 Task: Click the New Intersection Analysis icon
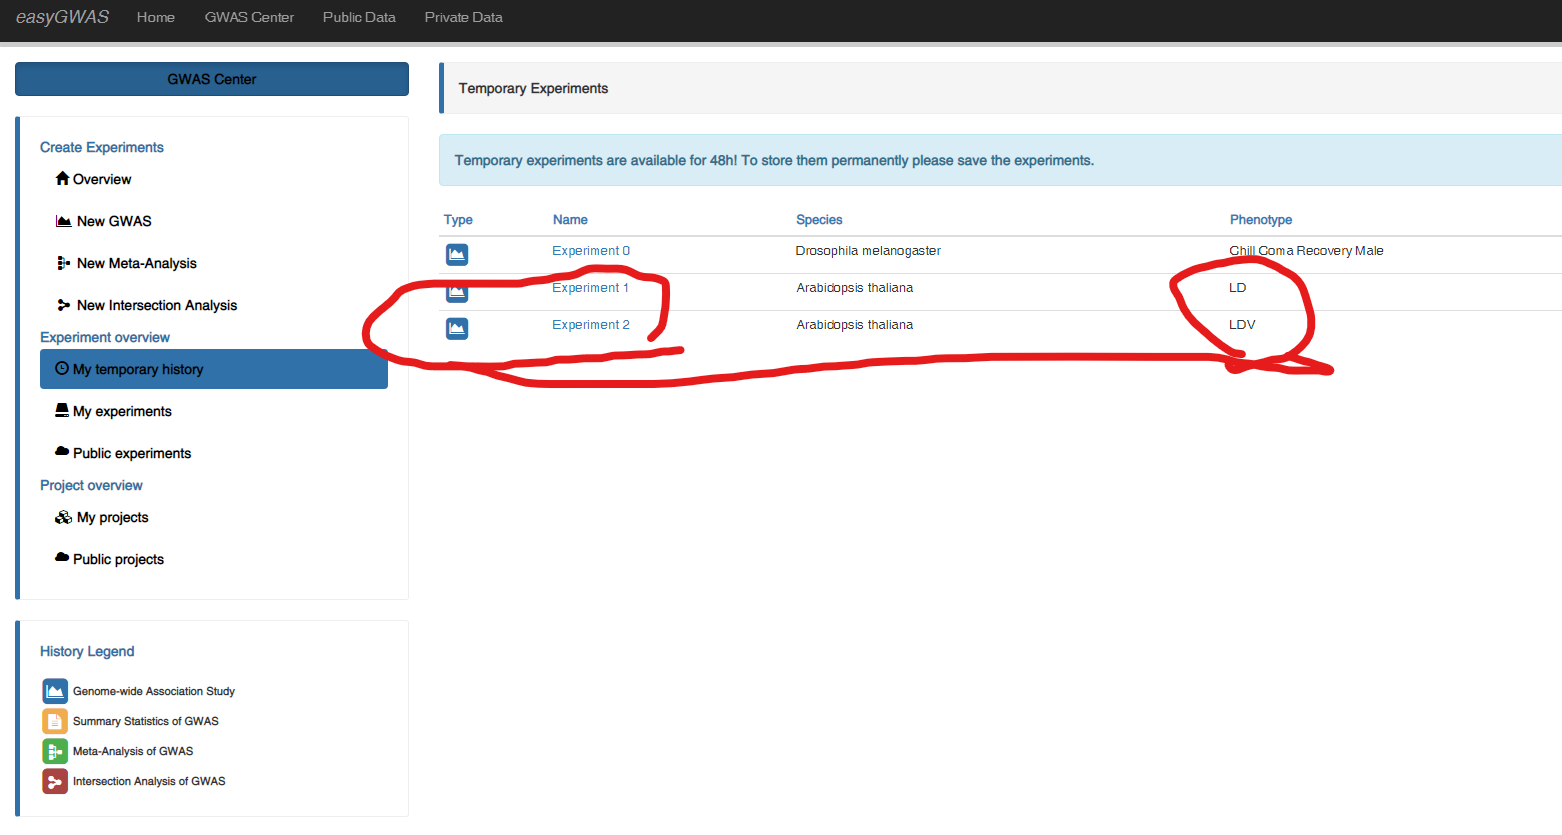(64, 305)
